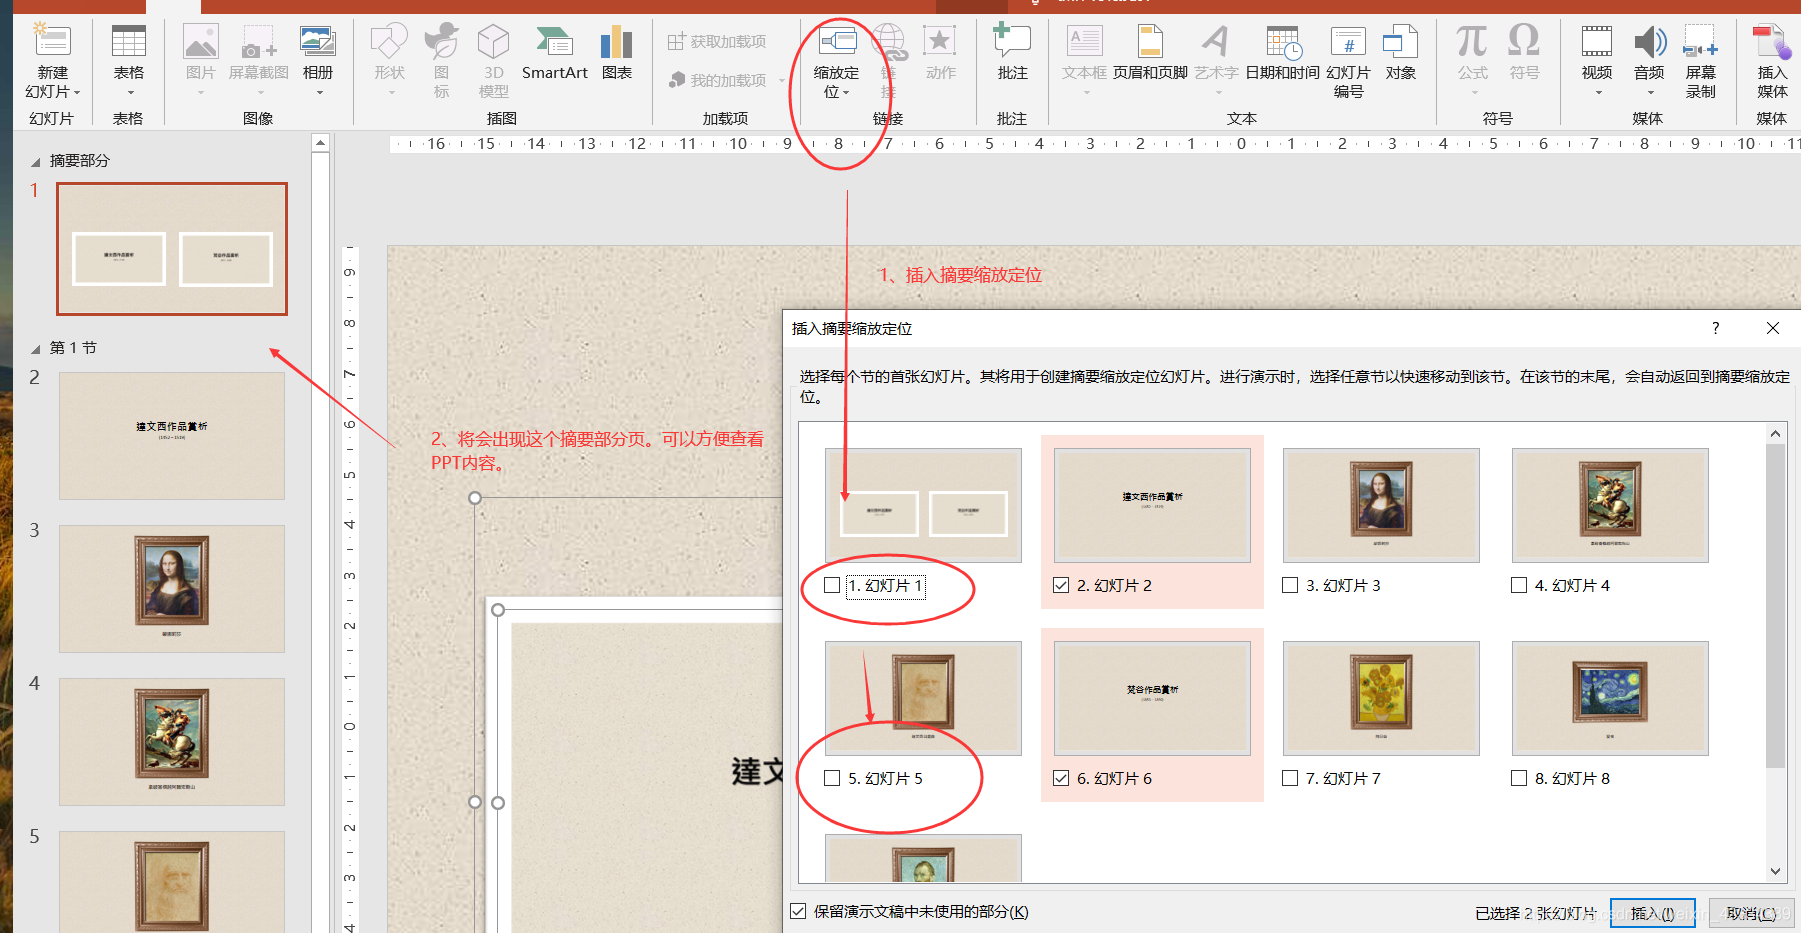Expand Video (视频) dropdown arrow
Viewport: 1801px width, 933px height.
[x=1598, y=93]
